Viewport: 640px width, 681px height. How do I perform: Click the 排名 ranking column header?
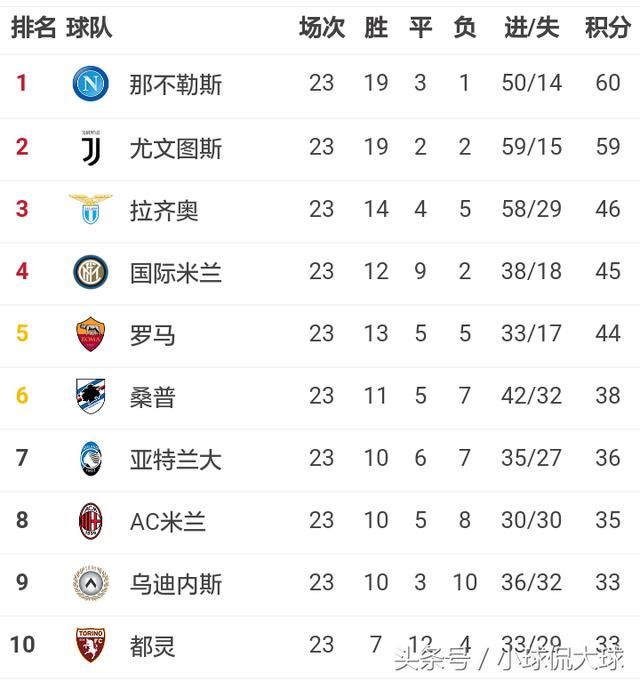pos(33,28)
